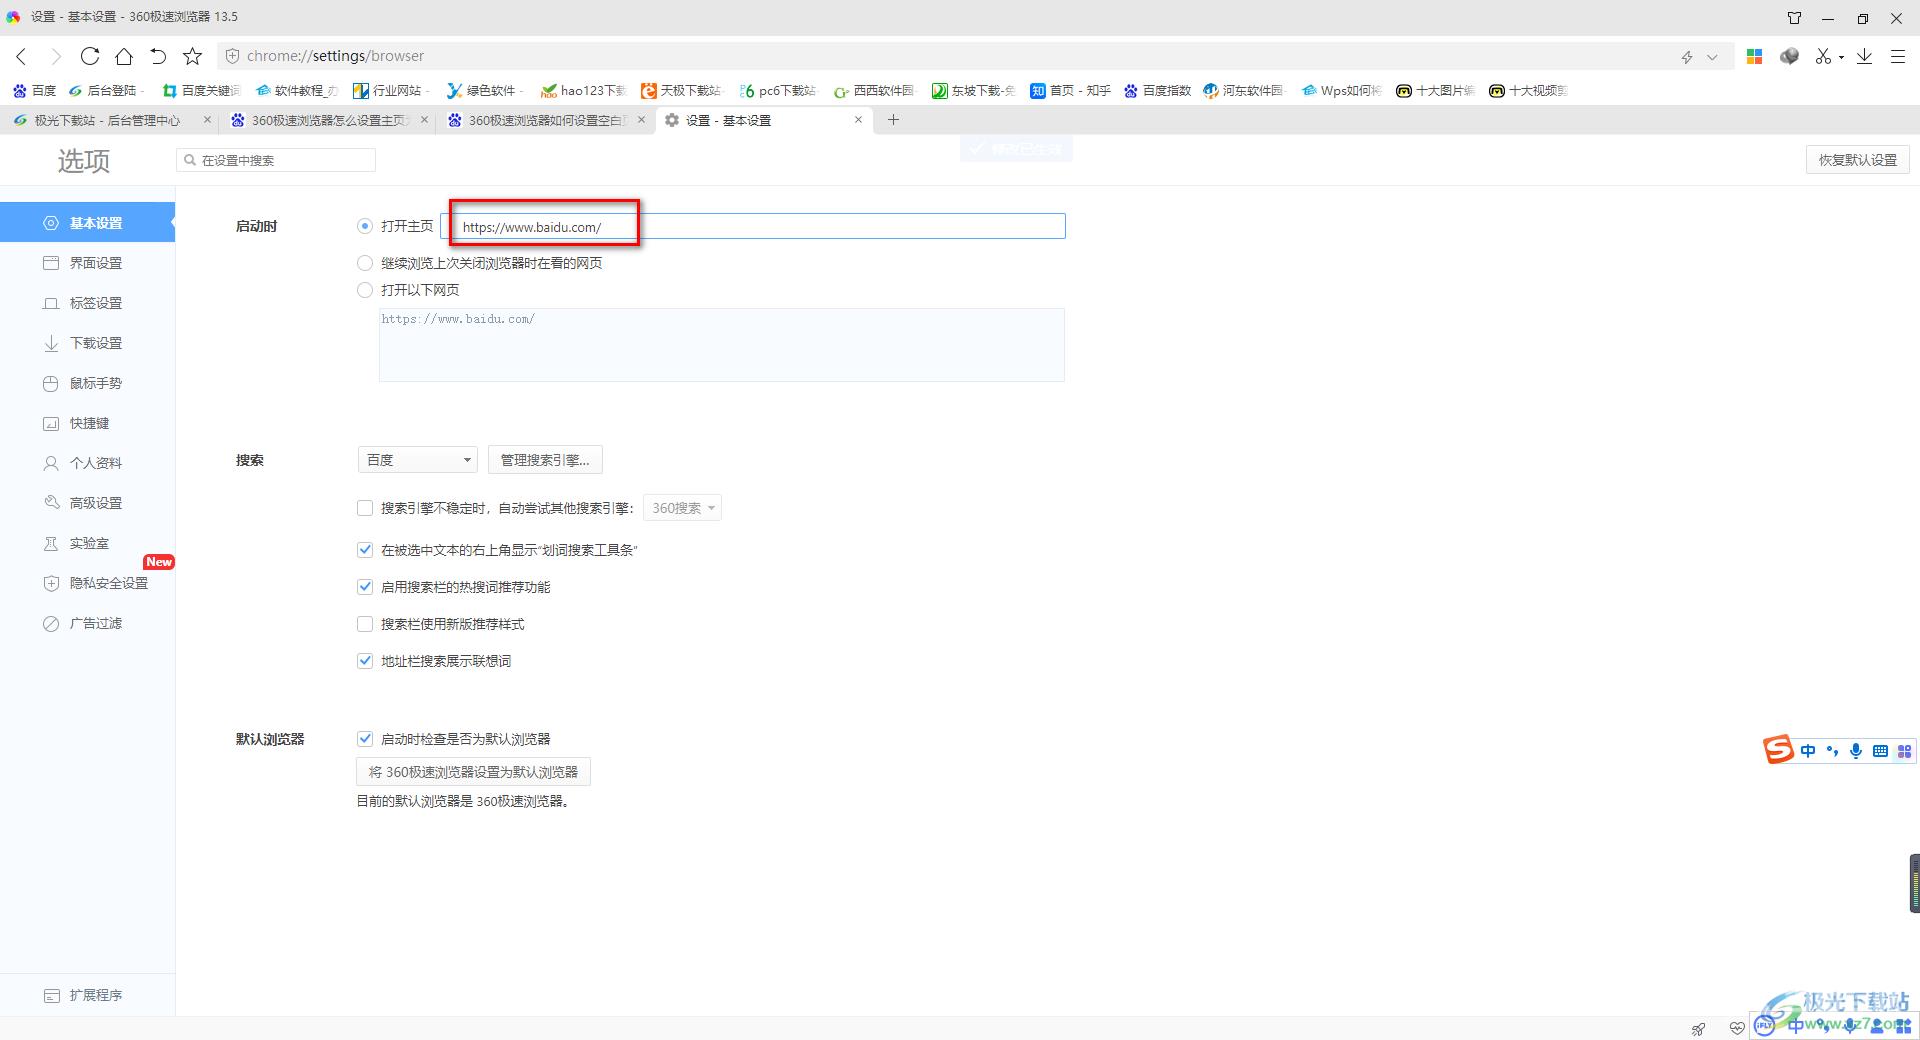
Task: Switch to 极光下载站 后台管理中心 tab
Action: pos(106,120)
